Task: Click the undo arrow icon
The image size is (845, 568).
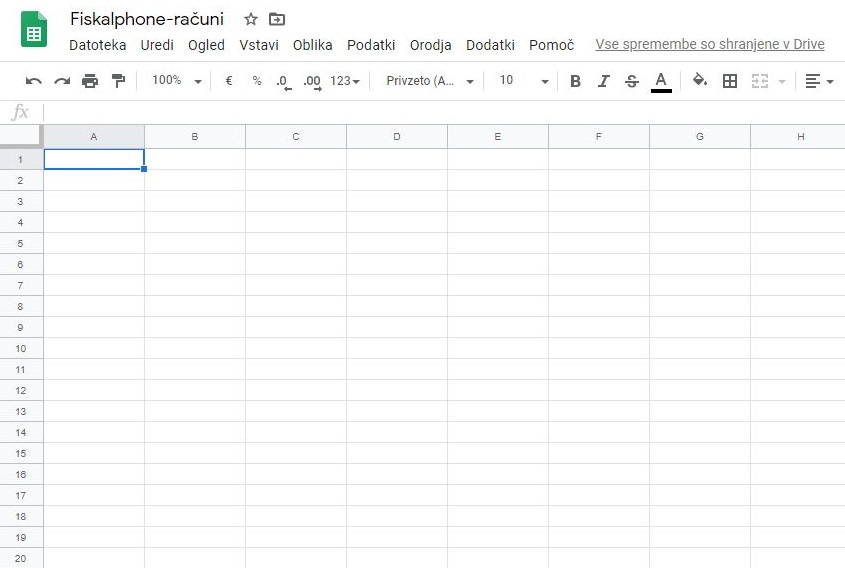Action: tap(33, 81)
